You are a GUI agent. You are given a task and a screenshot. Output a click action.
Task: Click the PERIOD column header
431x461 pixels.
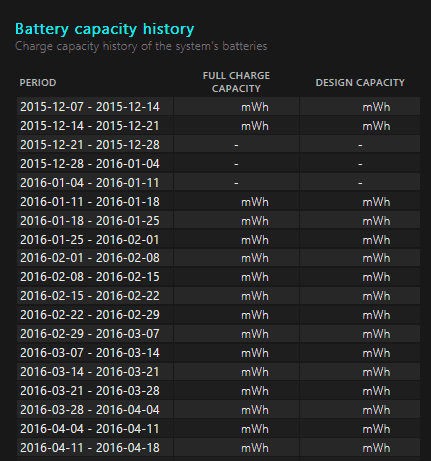click(x=38, y=83)
